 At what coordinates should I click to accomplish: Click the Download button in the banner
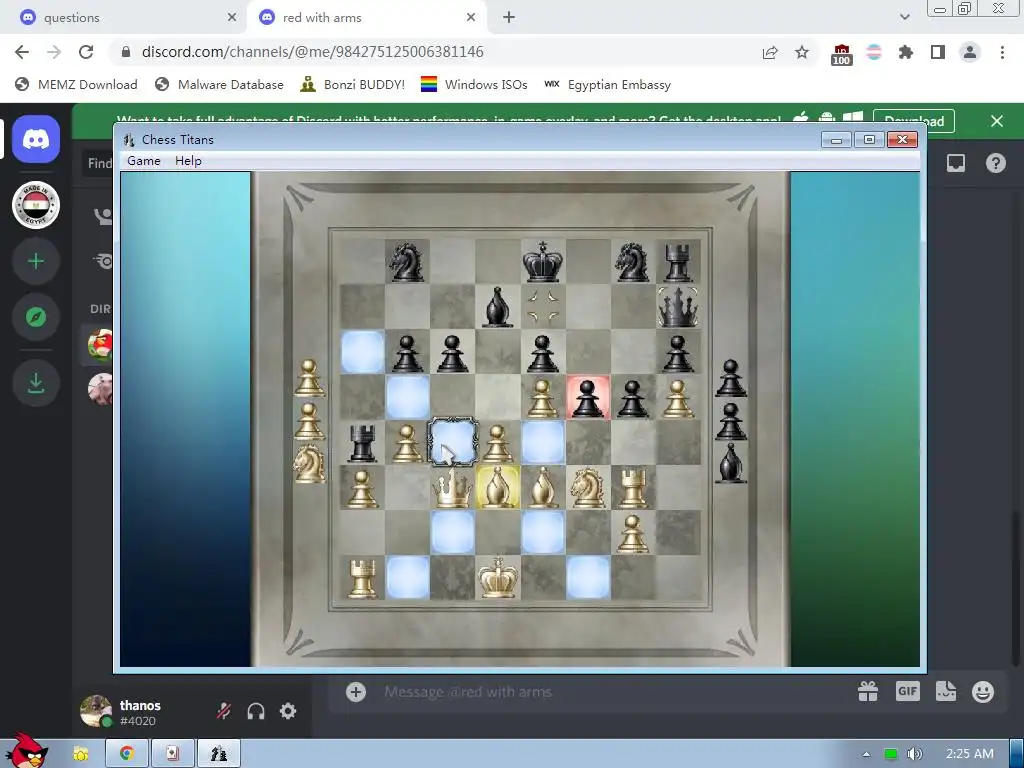pos(914,121)
